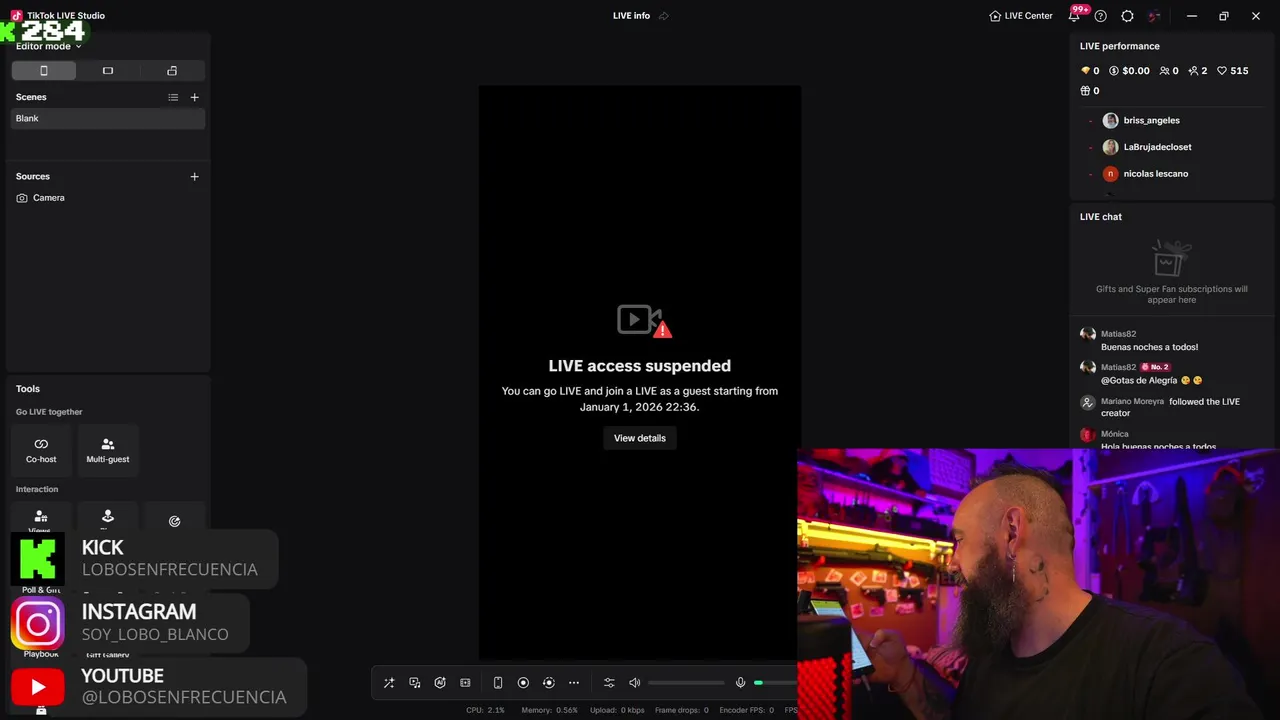Select the dual portrait-landscape layout mode

(x=172, y=71)
